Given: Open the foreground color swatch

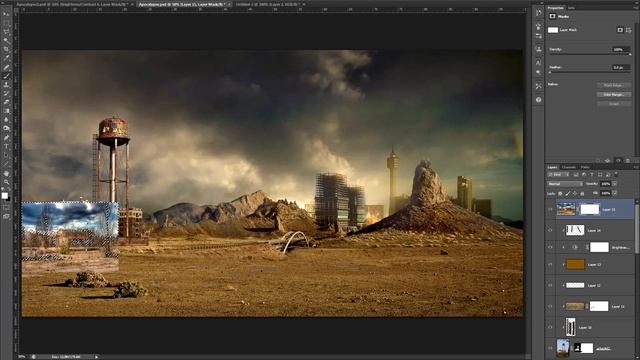Looking at the screenshot, I should pos(4,196).
